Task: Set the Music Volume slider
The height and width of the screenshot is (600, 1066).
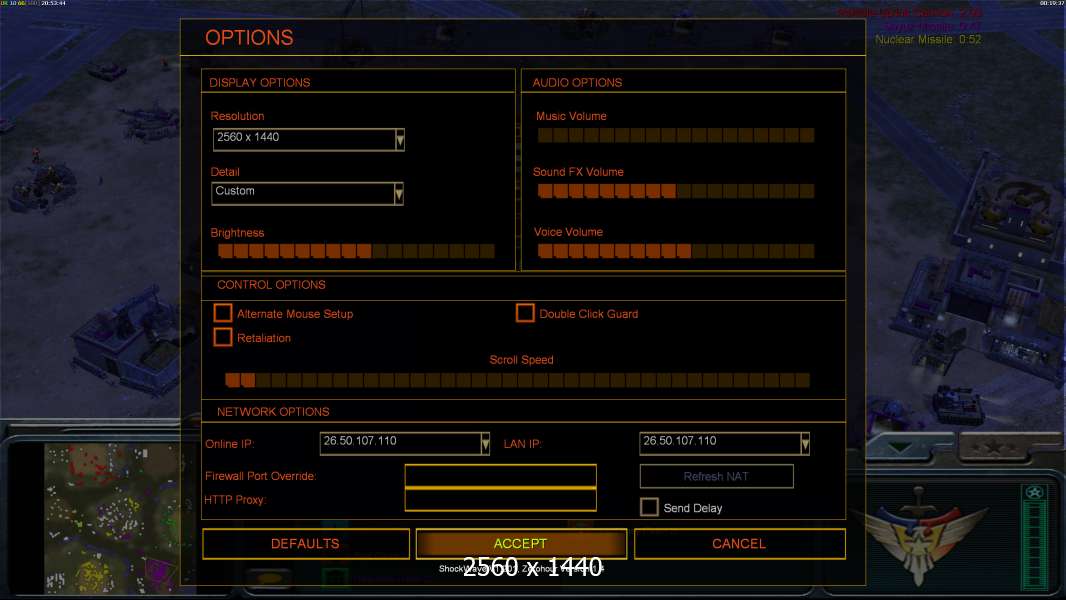Action: [x=676, y=135]
